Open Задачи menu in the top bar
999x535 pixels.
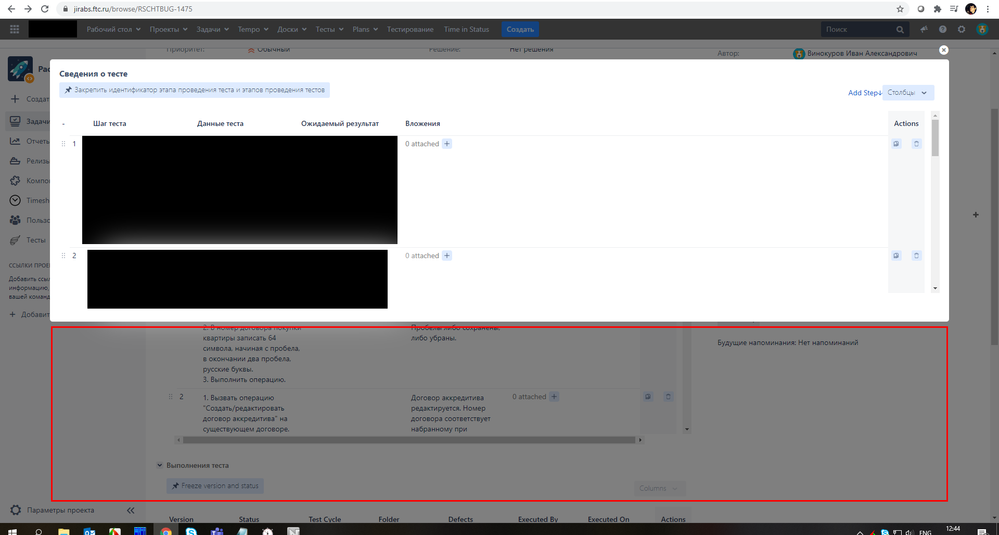tap(213, 29)
